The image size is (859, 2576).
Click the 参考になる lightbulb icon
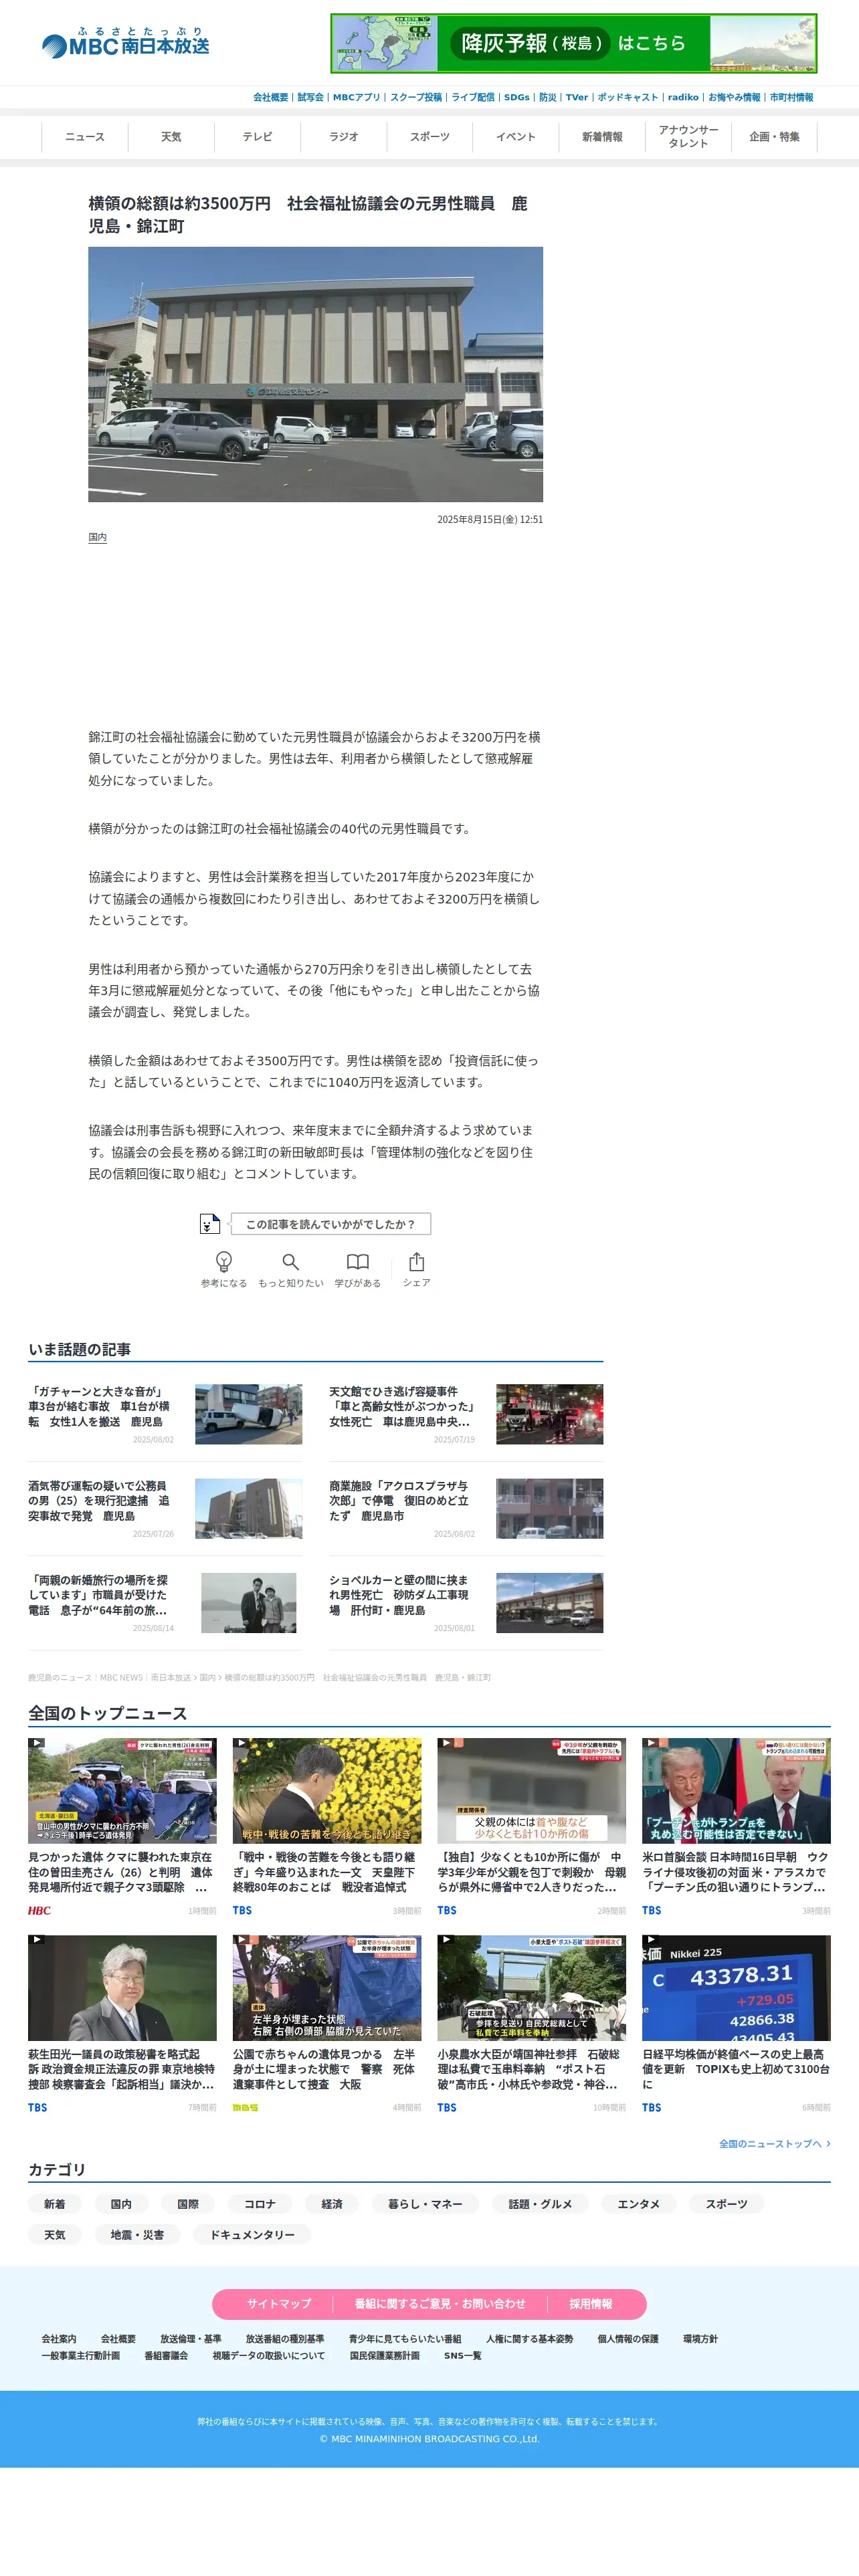coord(224,1261)
